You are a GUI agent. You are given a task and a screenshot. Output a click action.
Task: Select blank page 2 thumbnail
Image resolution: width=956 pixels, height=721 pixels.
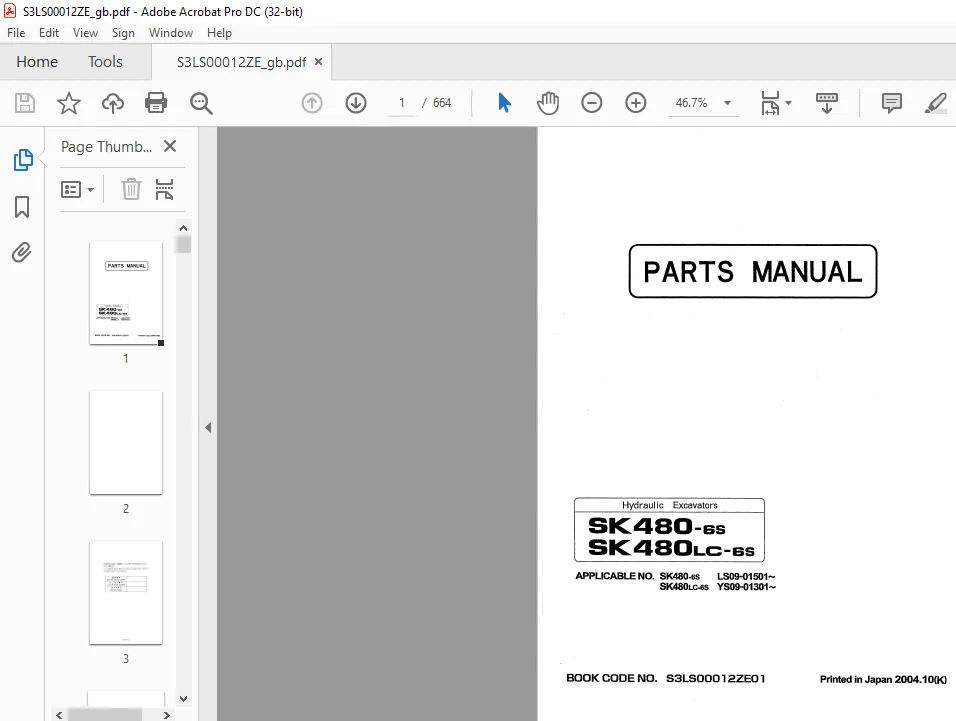(x=126, y=442)
